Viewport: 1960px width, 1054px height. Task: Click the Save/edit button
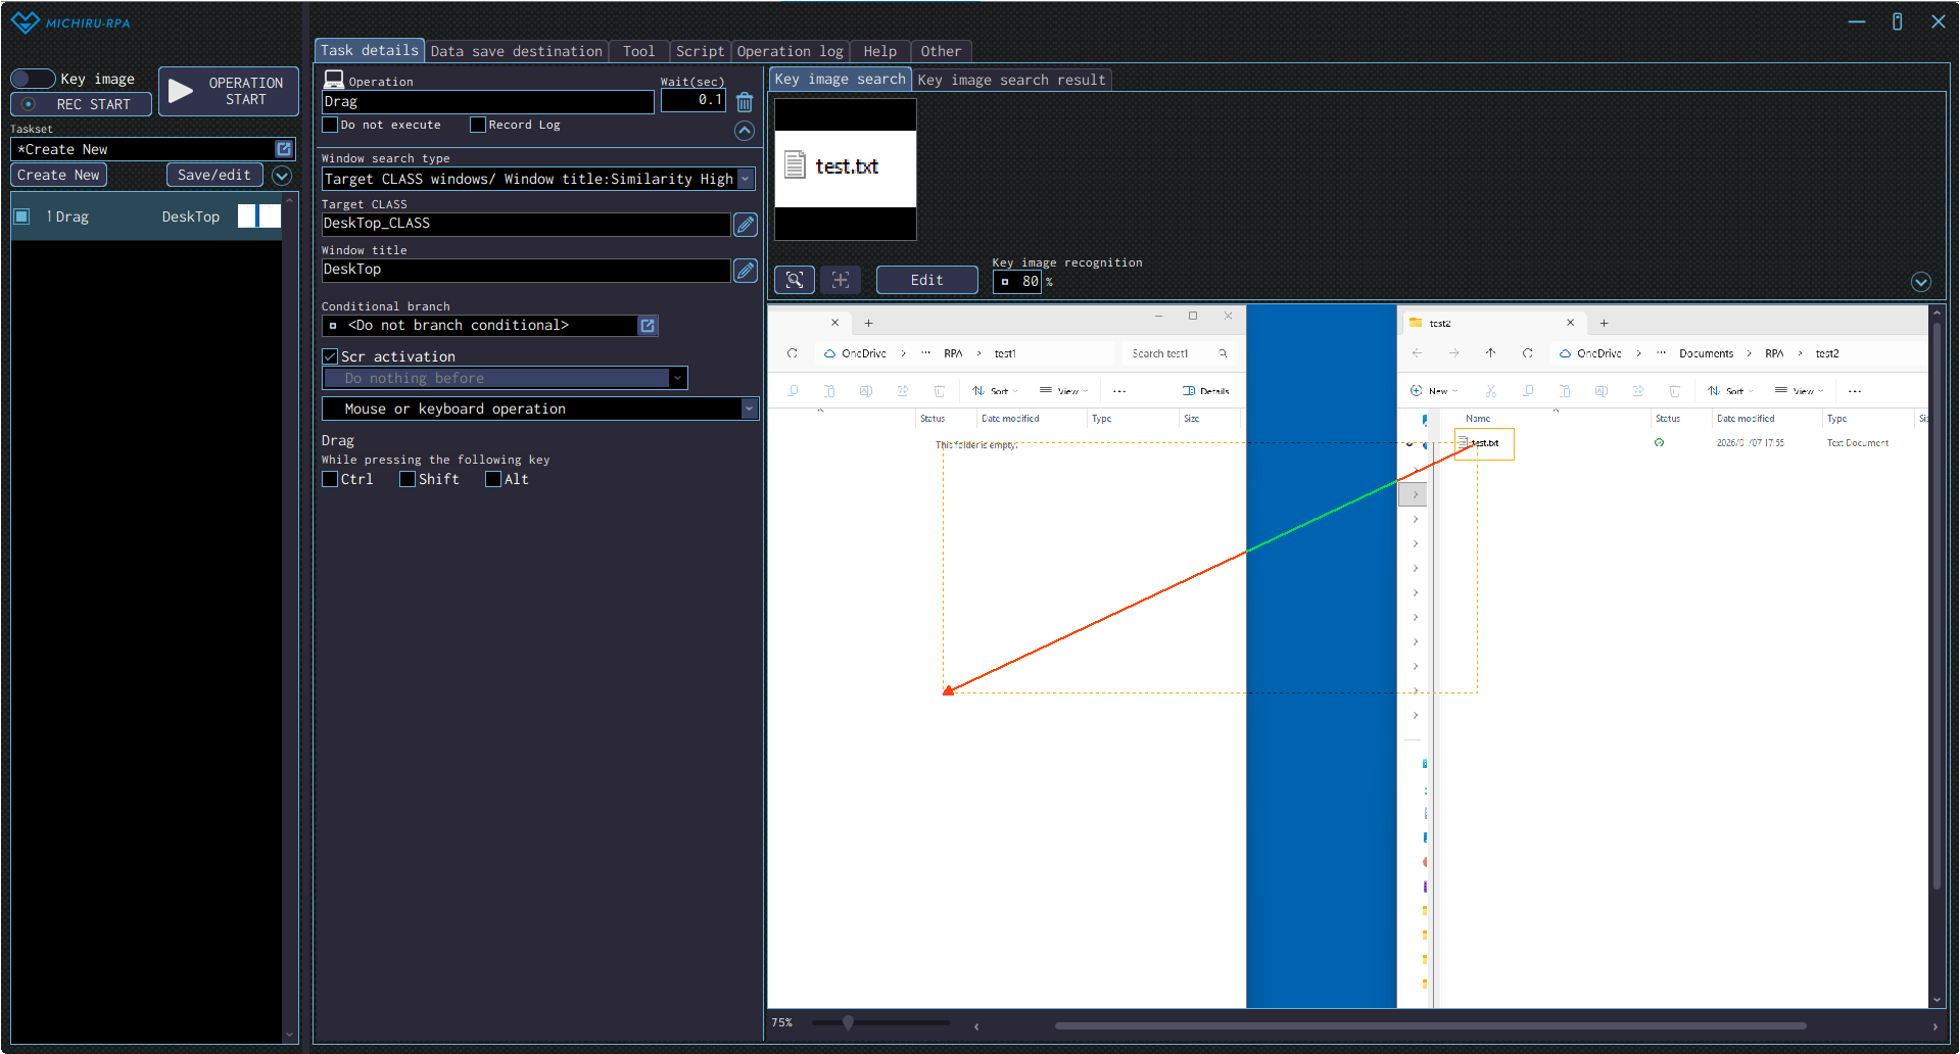[x=214, y=175]
